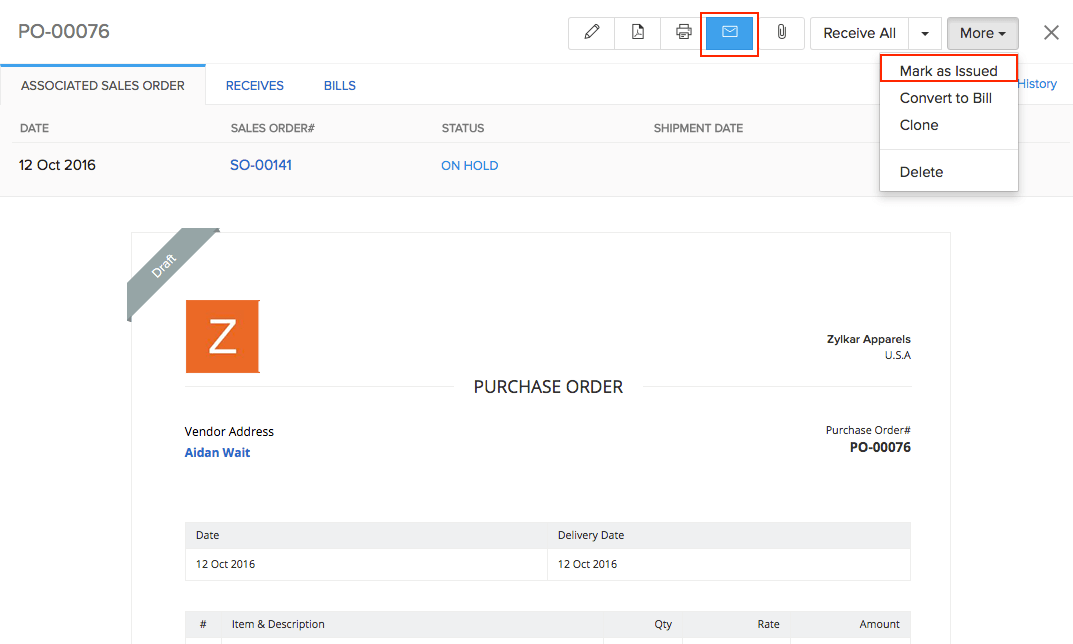Open sales order SO-00141
Image resolution: width=1073 pixels, height=644 pixels.
(261, 165)
